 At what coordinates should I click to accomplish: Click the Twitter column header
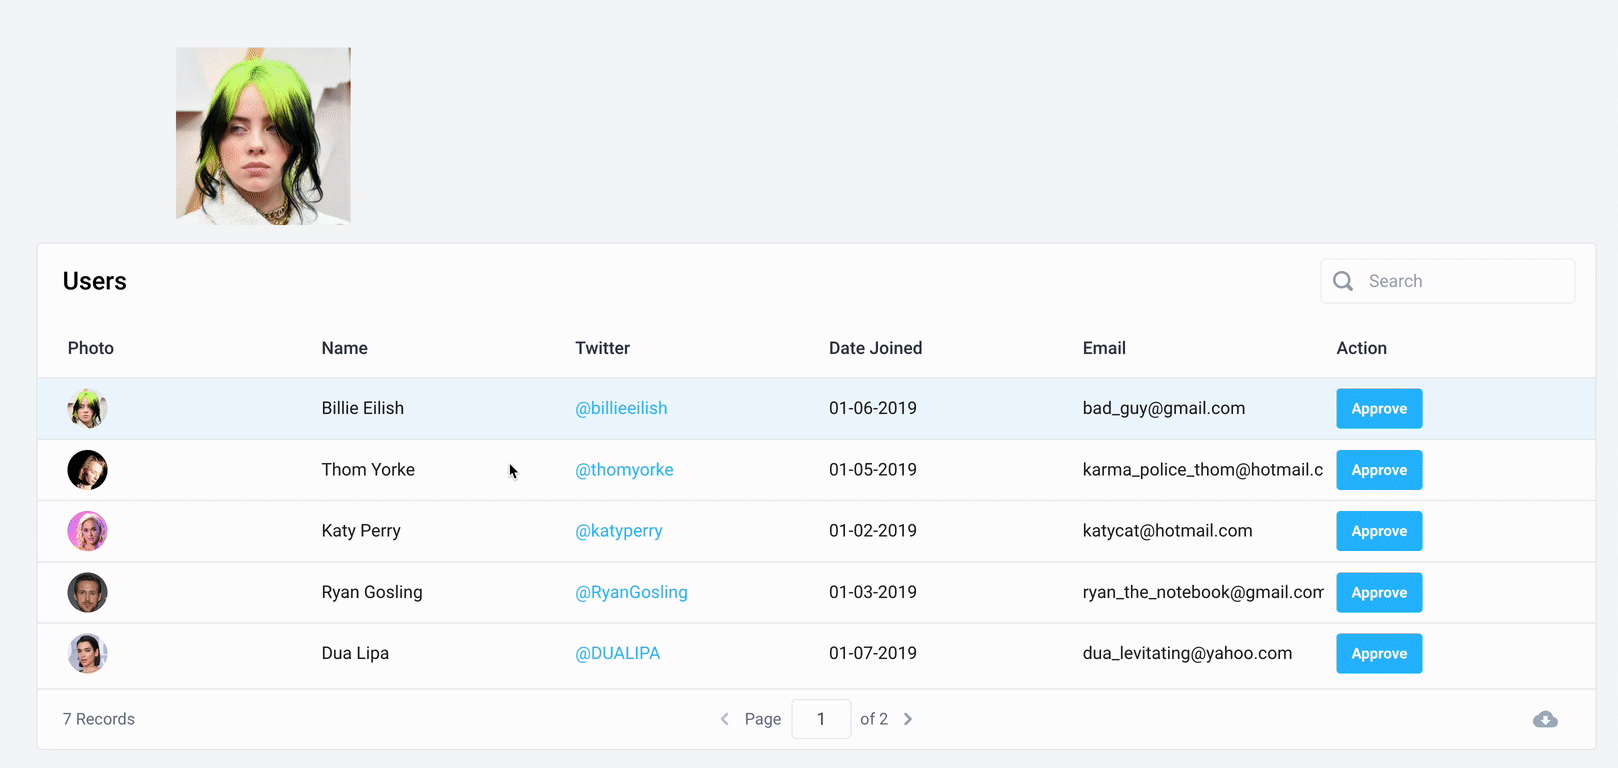click(602, 348)
